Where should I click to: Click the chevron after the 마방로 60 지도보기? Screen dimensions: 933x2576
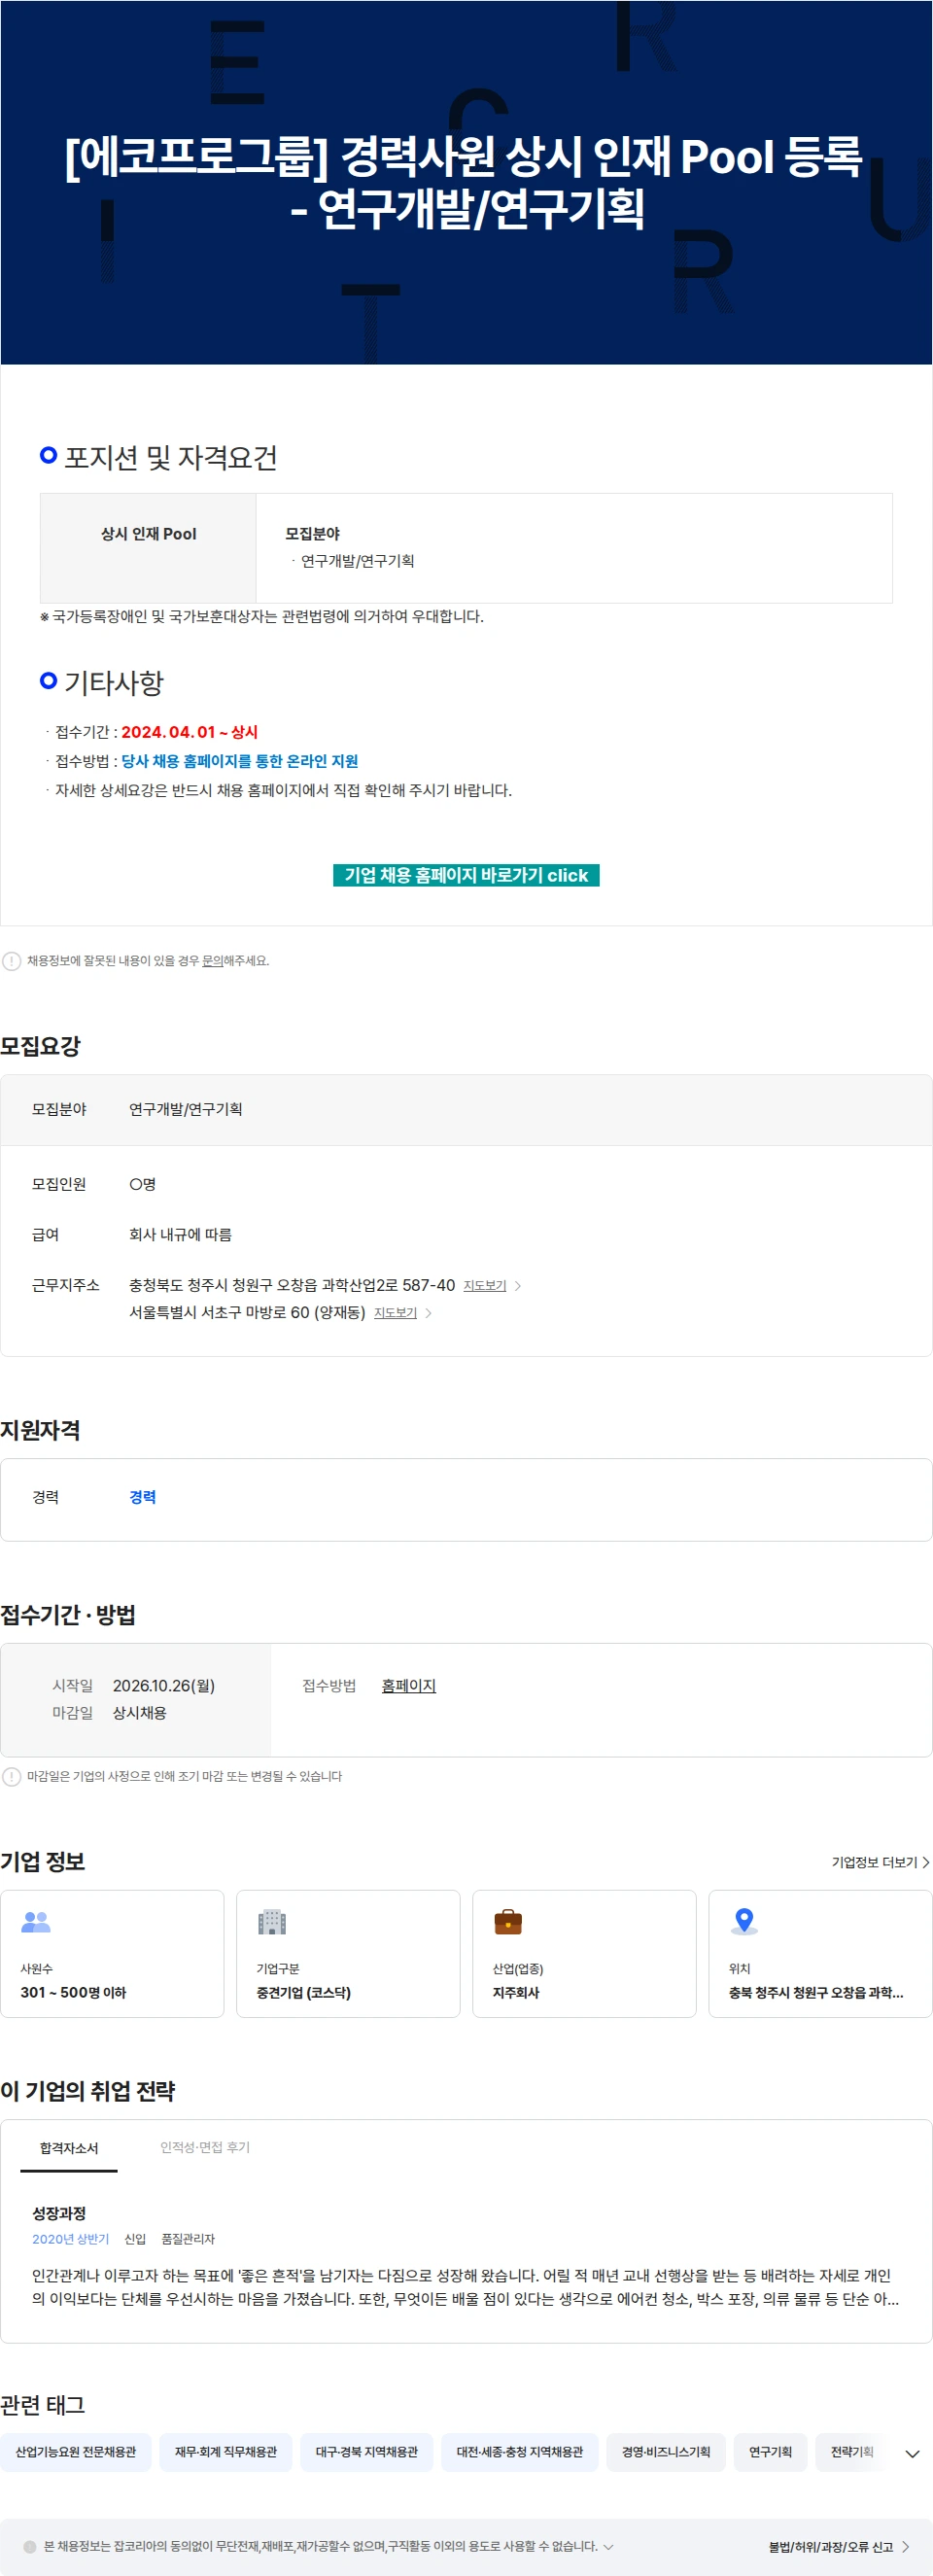click(428, 1313)
